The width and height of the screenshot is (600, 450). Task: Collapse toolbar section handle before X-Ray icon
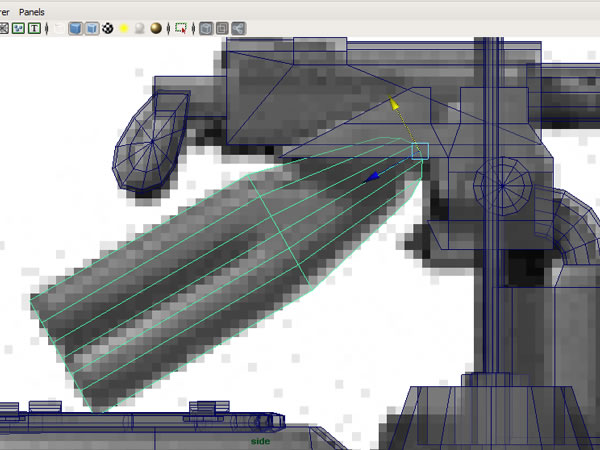coord(193,28)
